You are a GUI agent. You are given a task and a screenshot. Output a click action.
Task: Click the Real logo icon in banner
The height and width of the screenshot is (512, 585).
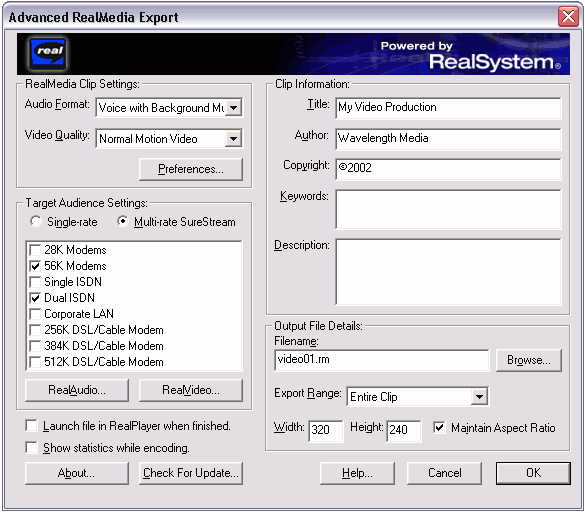[x=48, y=54]
